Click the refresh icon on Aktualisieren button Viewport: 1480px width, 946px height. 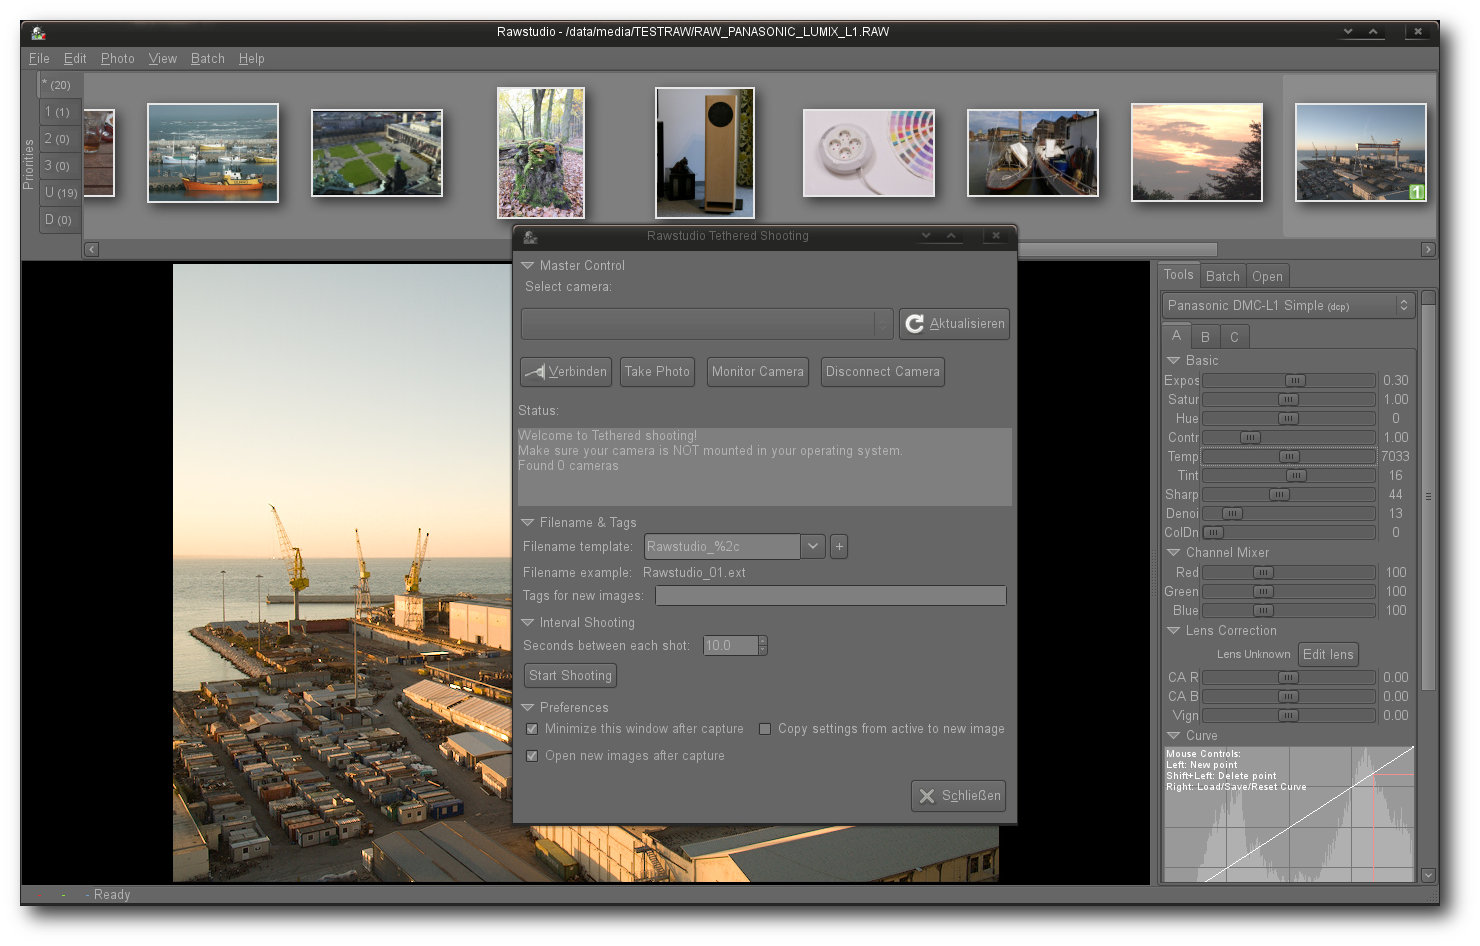point(914,323)
